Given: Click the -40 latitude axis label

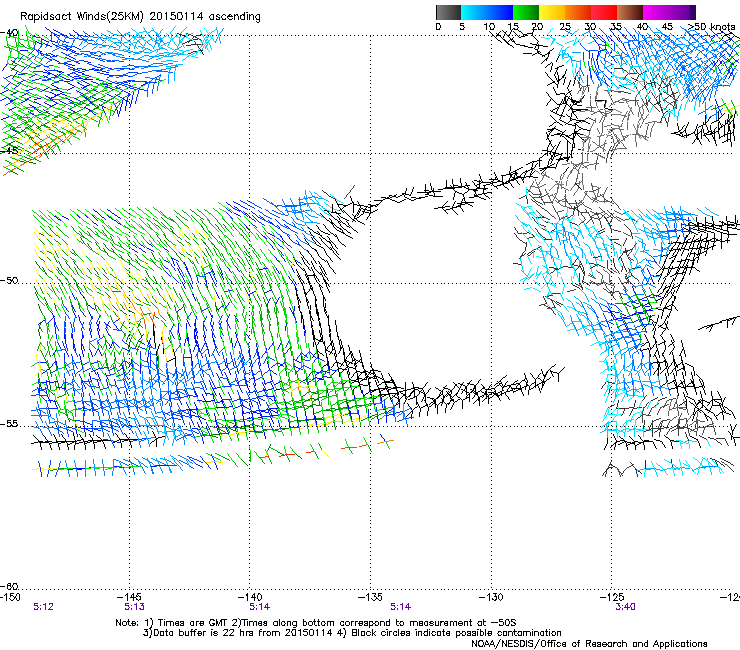Looking at the screenshot, I should (x=9, y=33).
